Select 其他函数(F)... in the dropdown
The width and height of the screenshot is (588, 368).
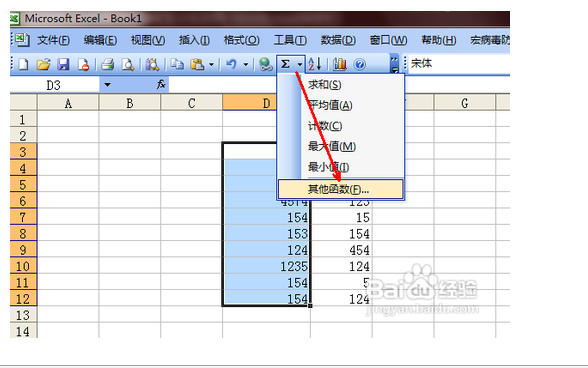340,189
